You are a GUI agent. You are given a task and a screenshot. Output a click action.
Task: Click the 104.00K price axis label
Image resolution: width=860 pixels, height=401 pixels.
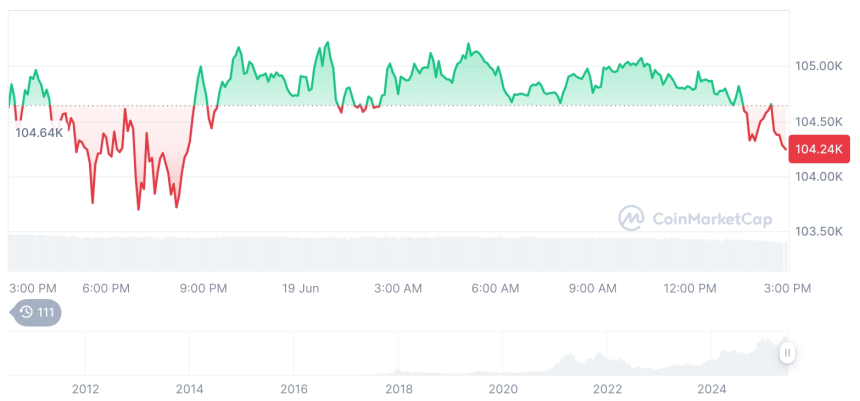(819, 177)
